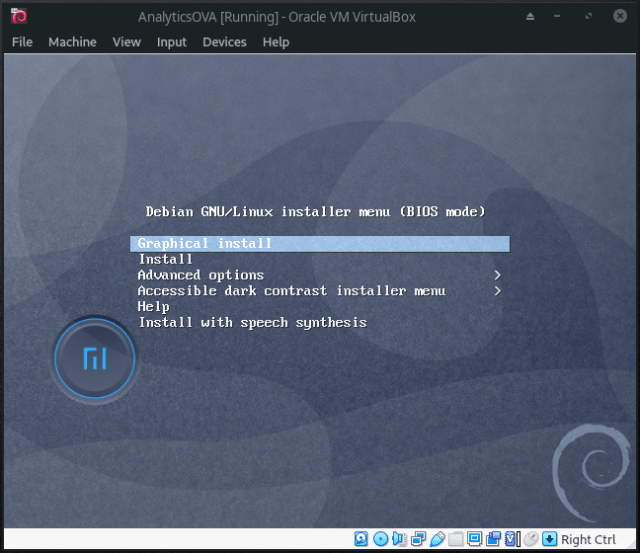The width and height of the screenshot is (640, 553).
Task: Expand Accessible dark contrast installer menu arrow
Action: (497, 291)
